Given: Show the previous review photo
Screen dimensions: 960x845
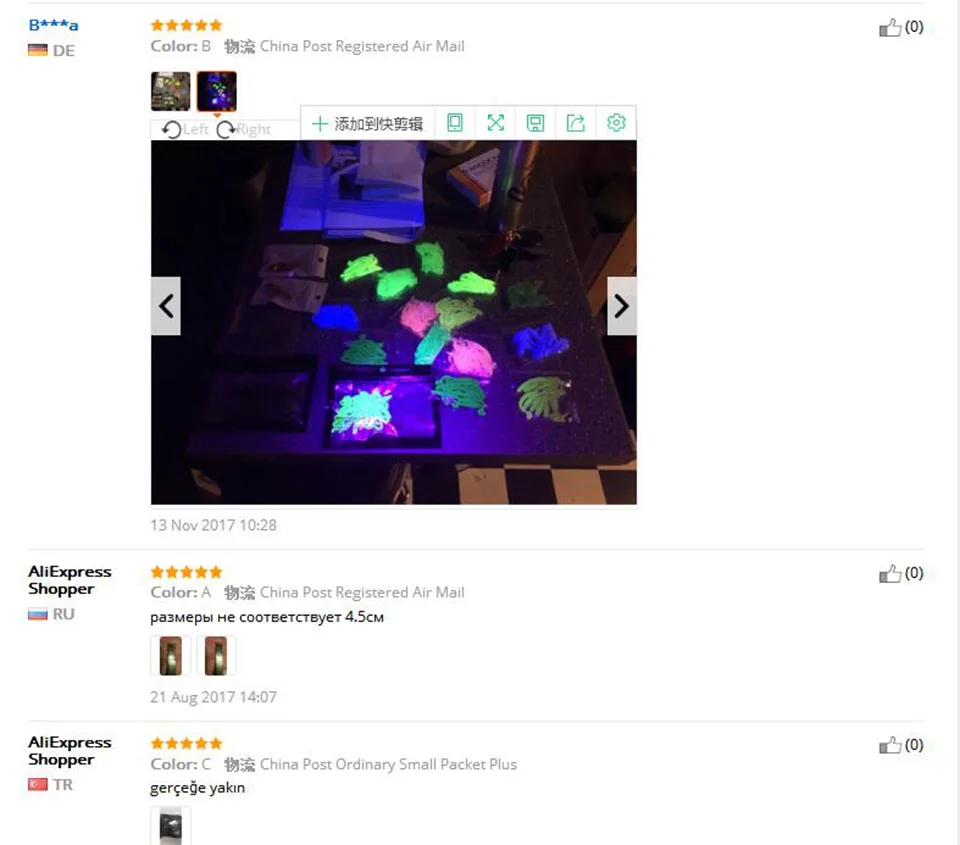Looking at the screenshot, I should coord(166,306).
